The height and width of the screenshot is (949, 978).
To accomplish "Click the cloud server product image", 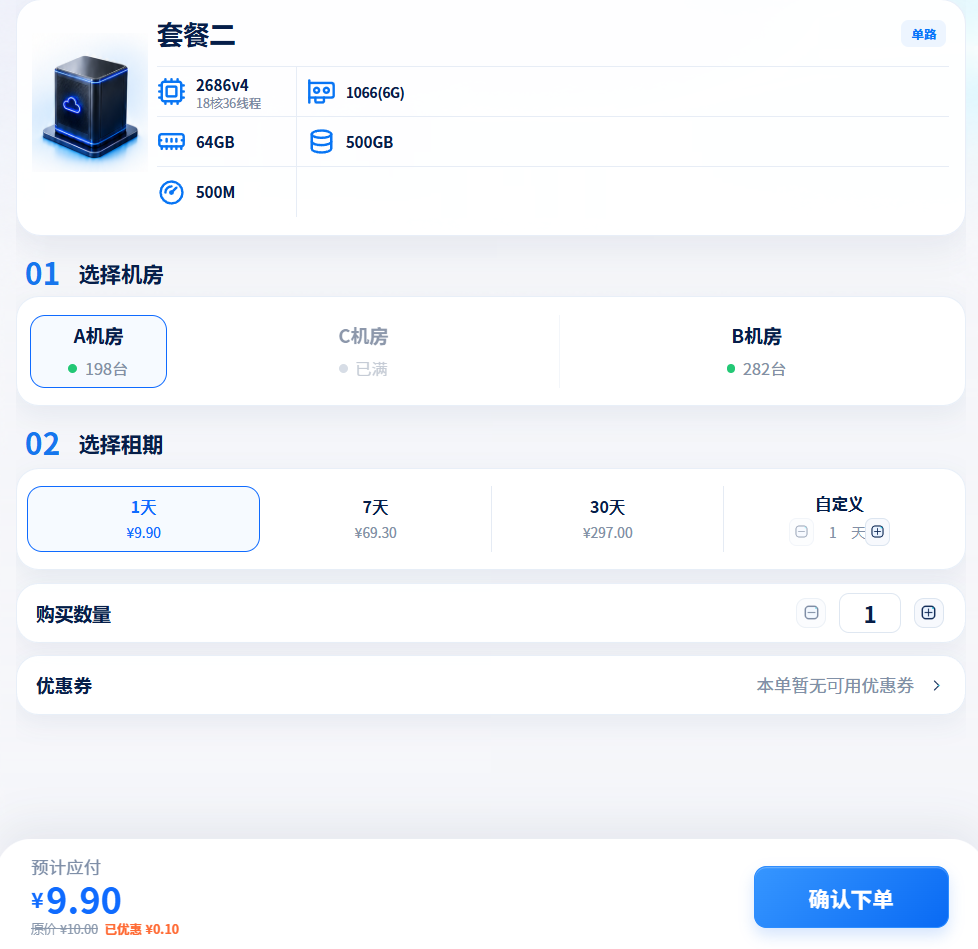I will (90, 103).
